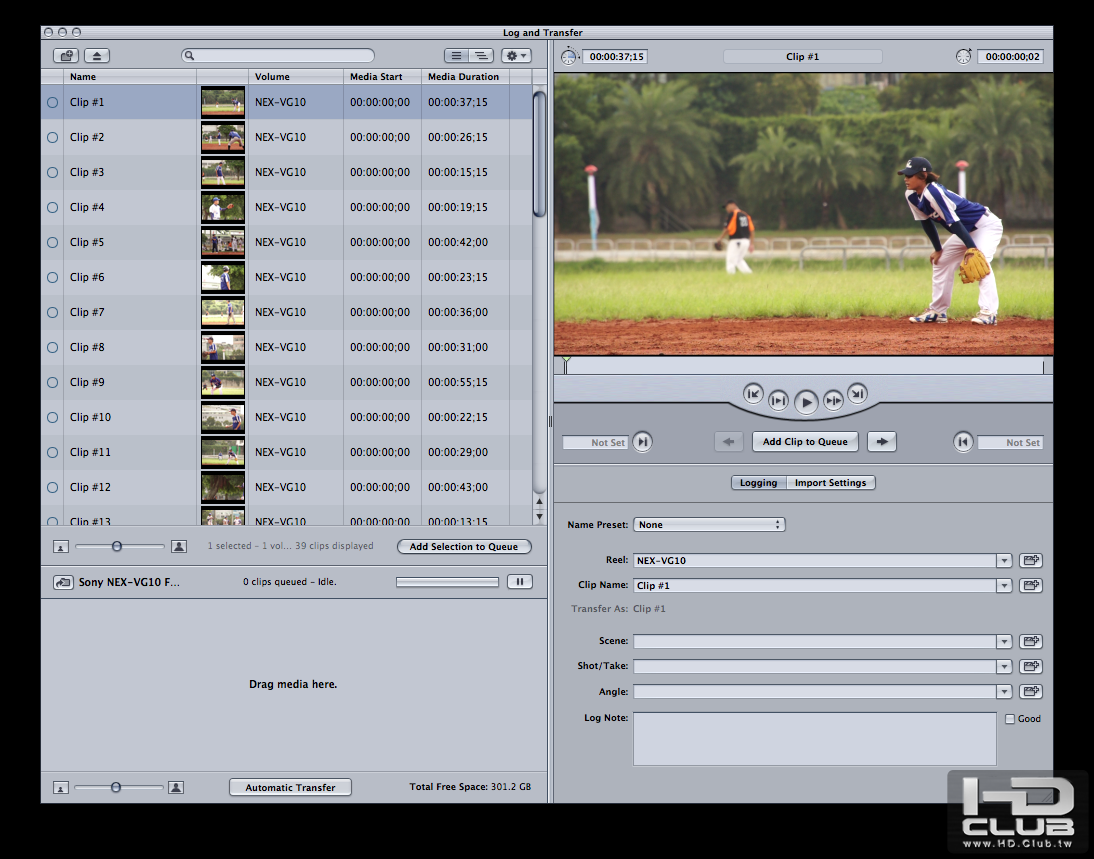Select the Clip #2 status circle

[52, 137]
